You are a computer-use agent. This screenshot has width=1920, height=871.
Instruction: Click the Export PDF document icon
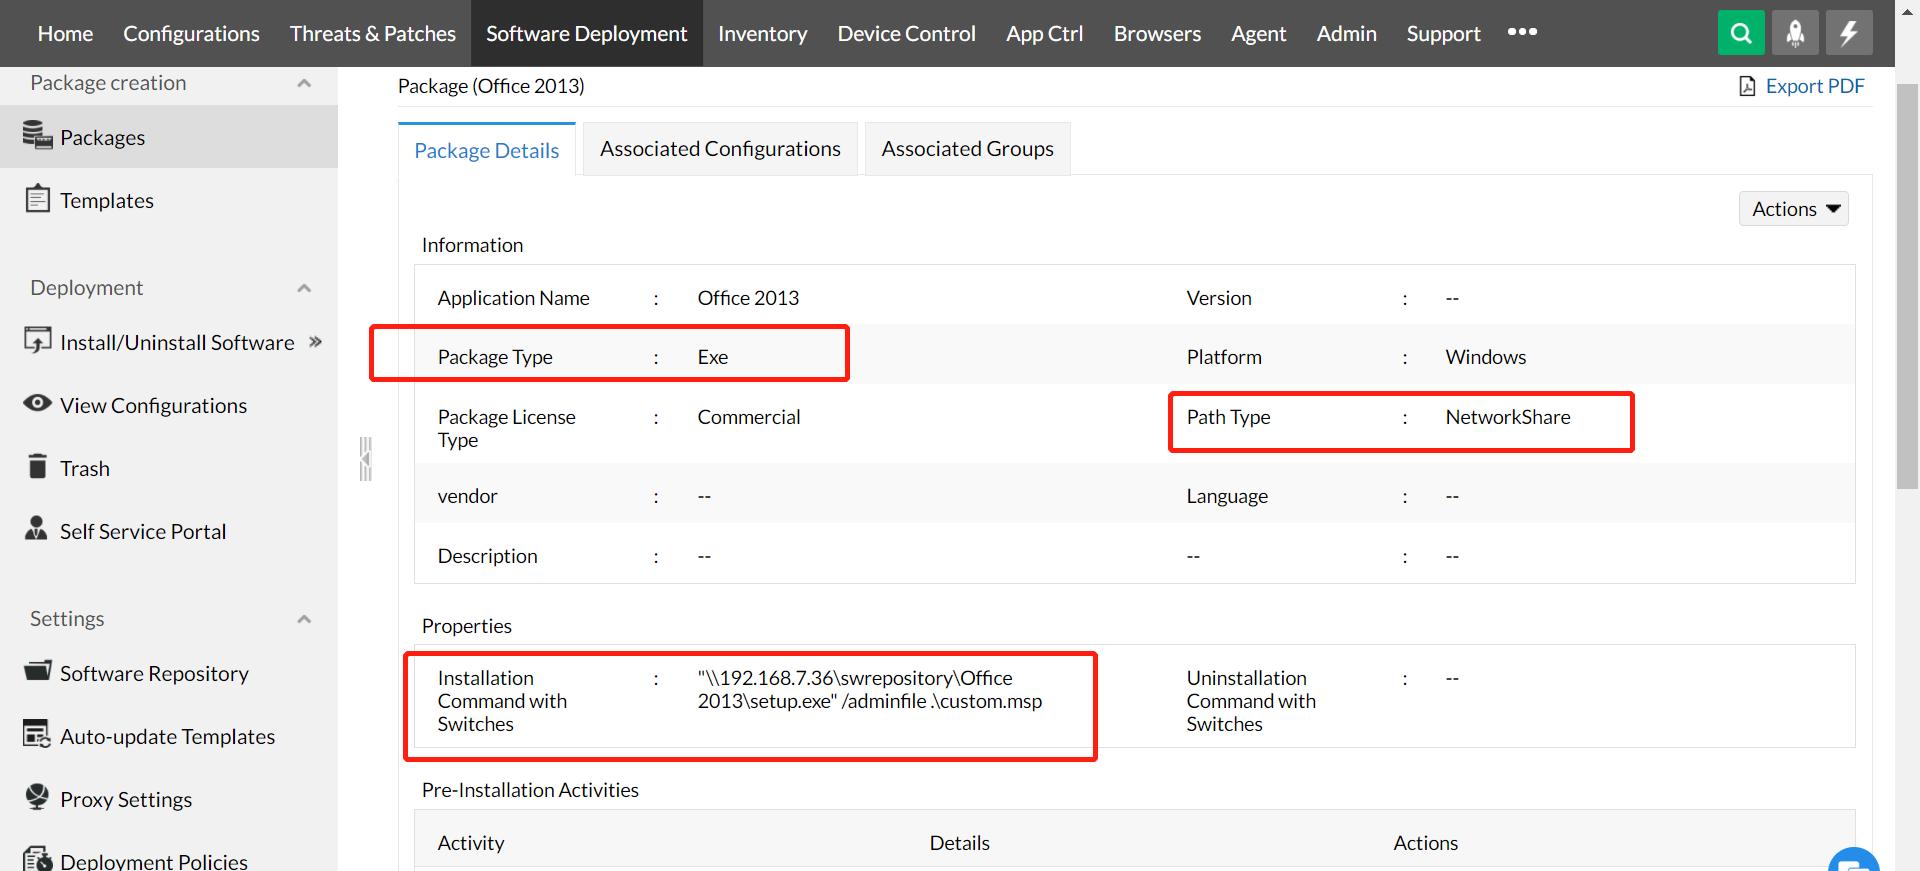point(1747,86)
